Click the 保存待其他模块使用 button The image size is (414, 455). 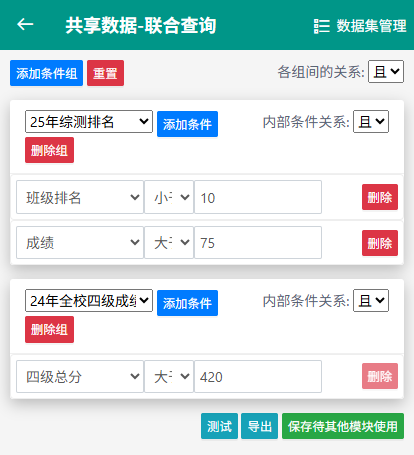pyautogui.click(x=343, y=426)
